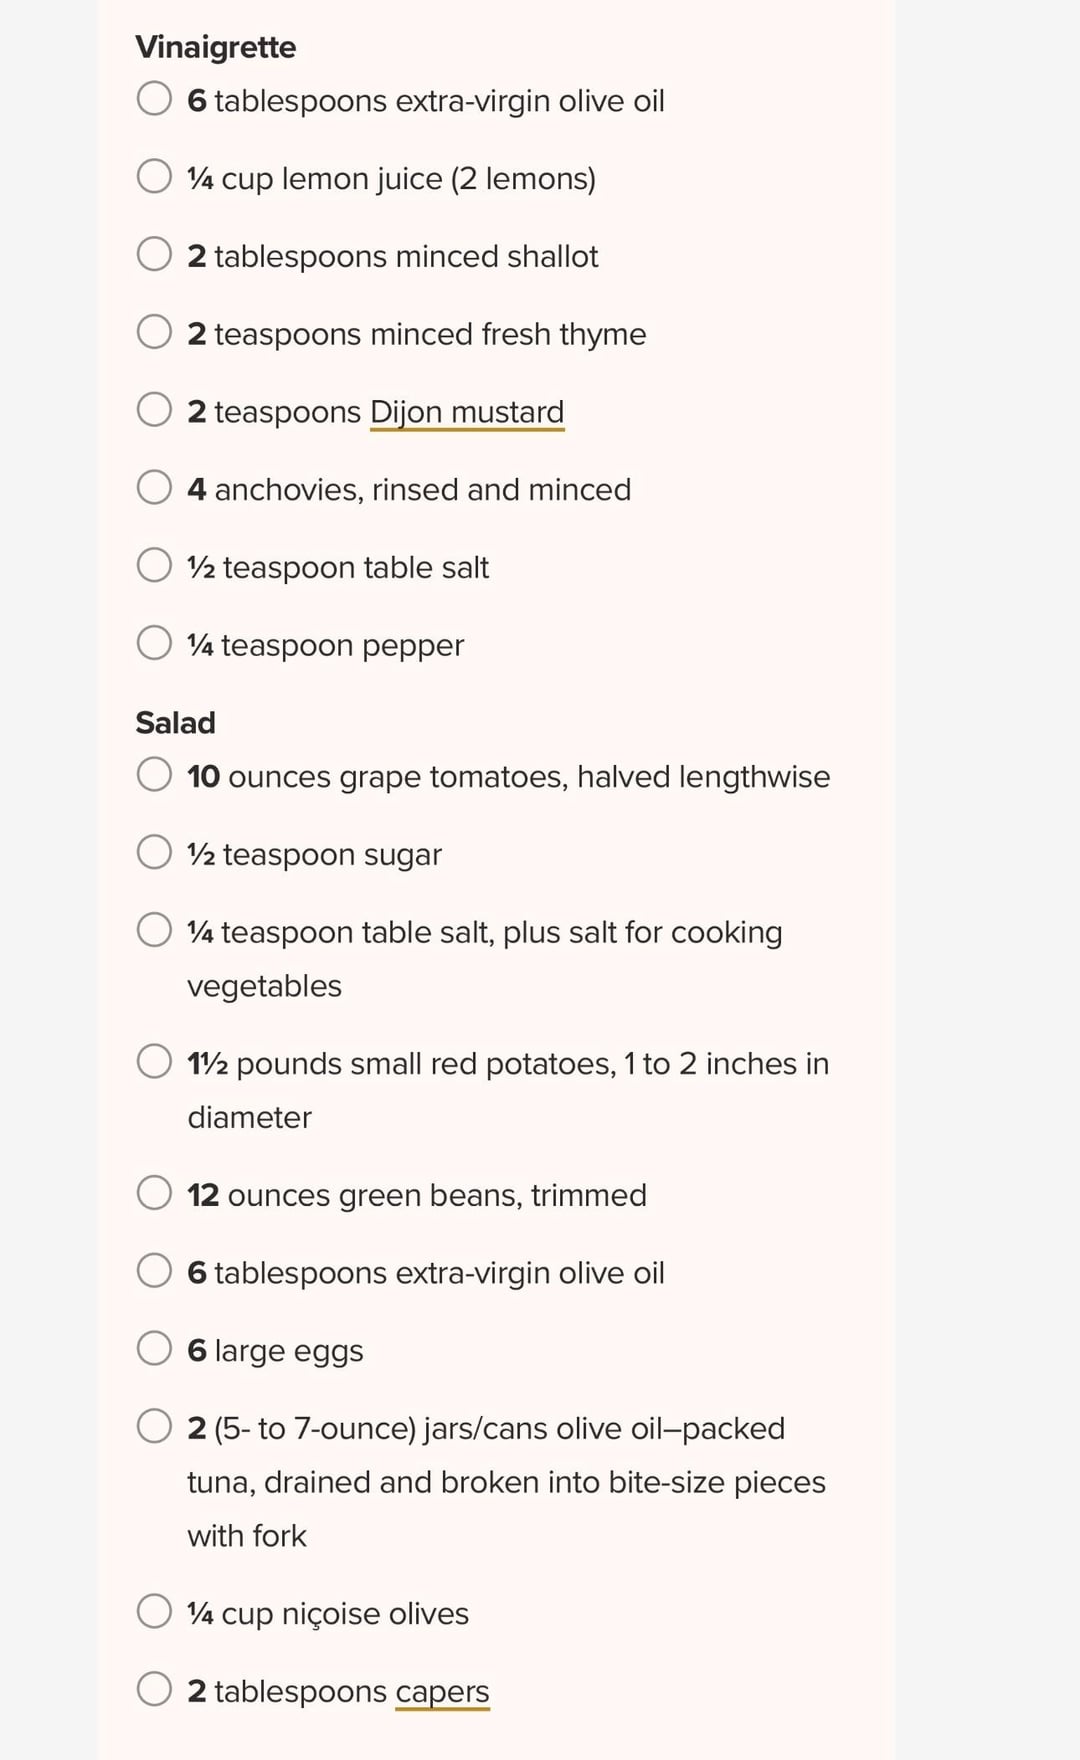Open the Dijon mustard link
The height and width of the screenshot is (1760, 1080).
point(466,412)
